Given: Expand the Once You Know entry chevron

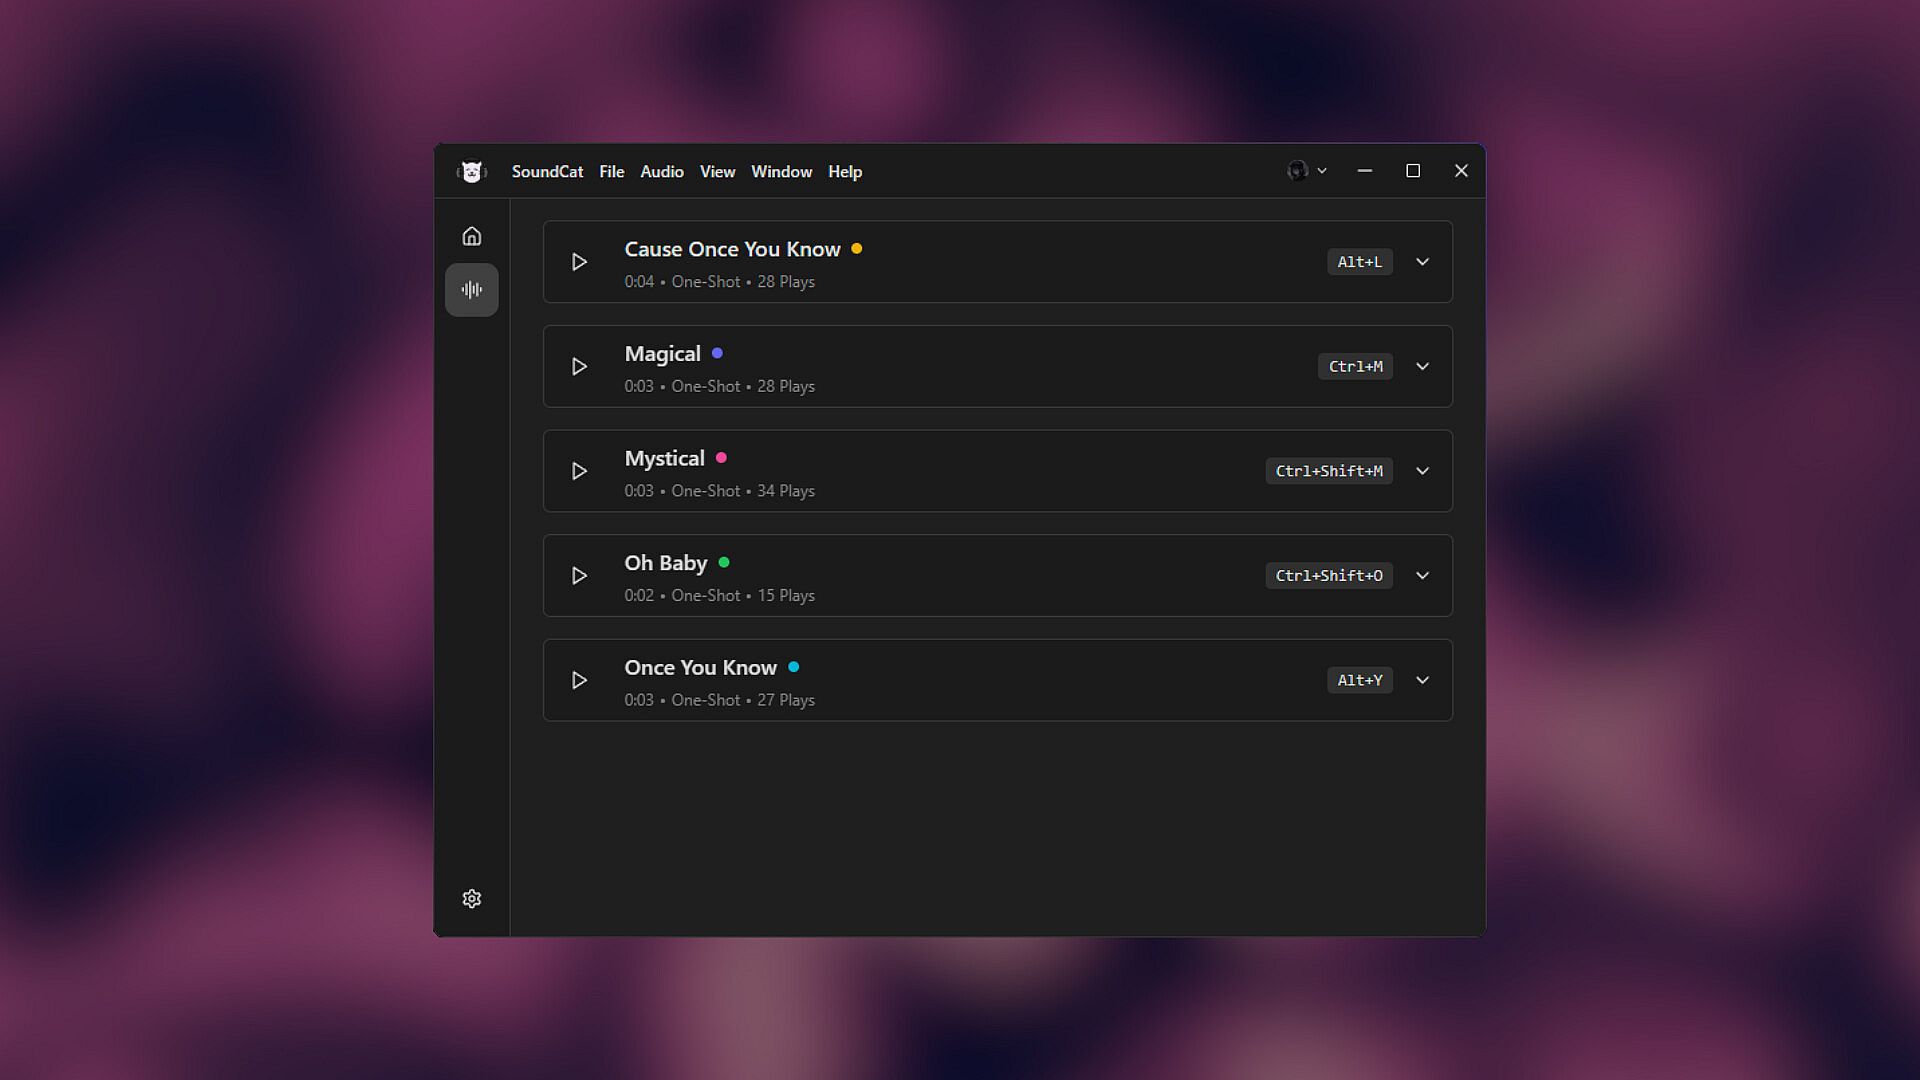Looking at the screenshot, I should tap(1422, 680).
